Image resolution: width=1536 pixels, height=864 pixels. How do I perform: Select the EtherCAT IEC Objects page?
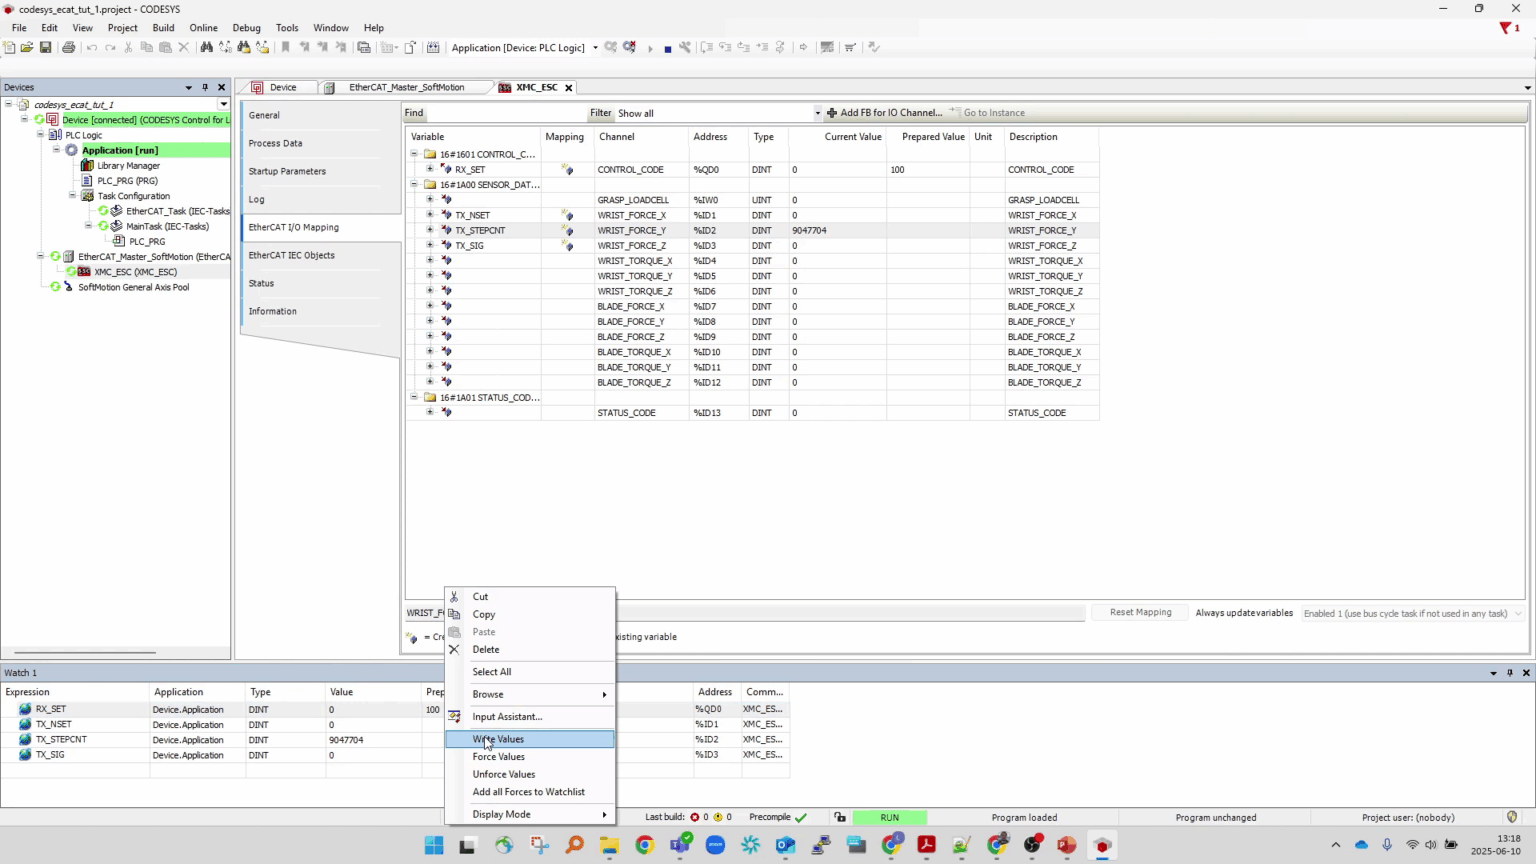[x=291, y=255]
